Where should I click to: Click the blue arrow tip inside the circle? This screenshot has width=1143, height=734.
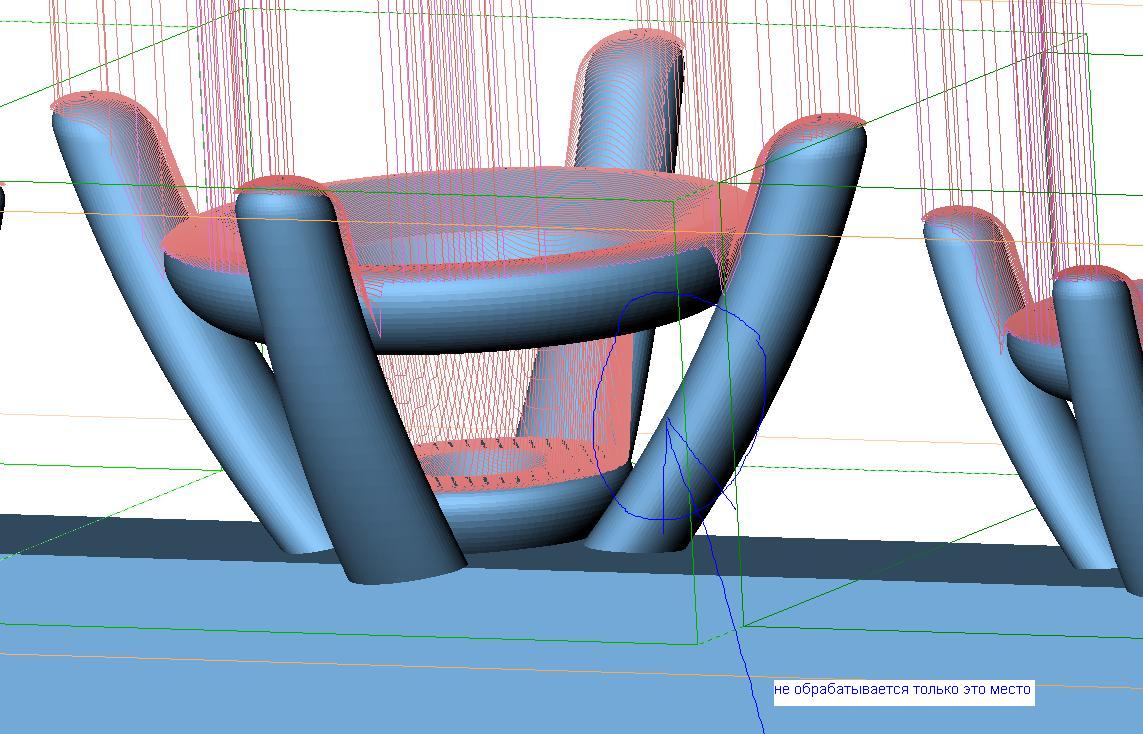point(667,423)
